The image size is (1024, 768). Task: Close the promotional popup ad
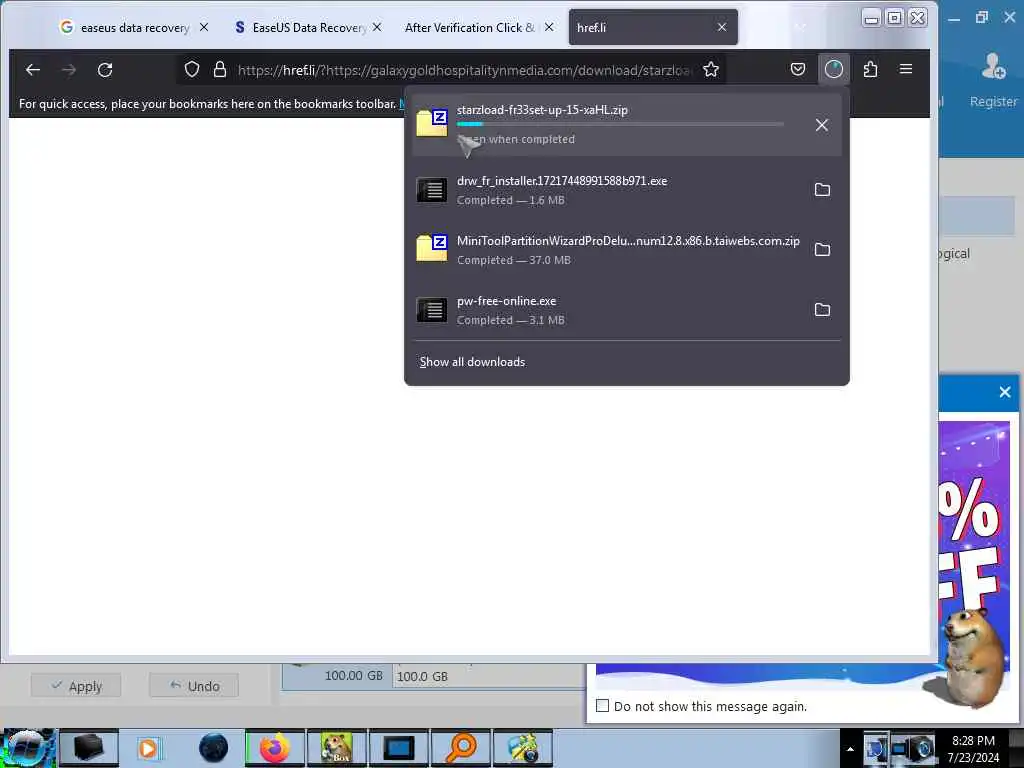point(1005,392)
